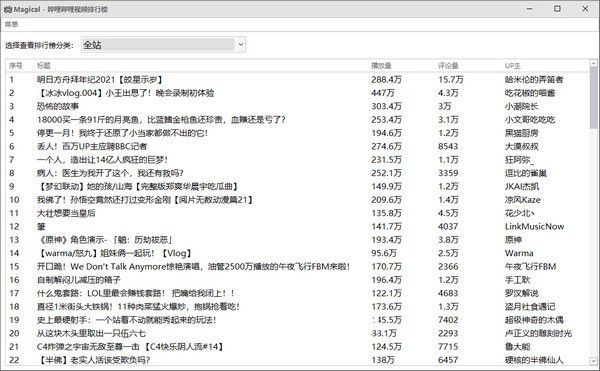Click uploader 硬核的半佛仙人
Viewport: 600px width, 371px height.
click(534, 360)
